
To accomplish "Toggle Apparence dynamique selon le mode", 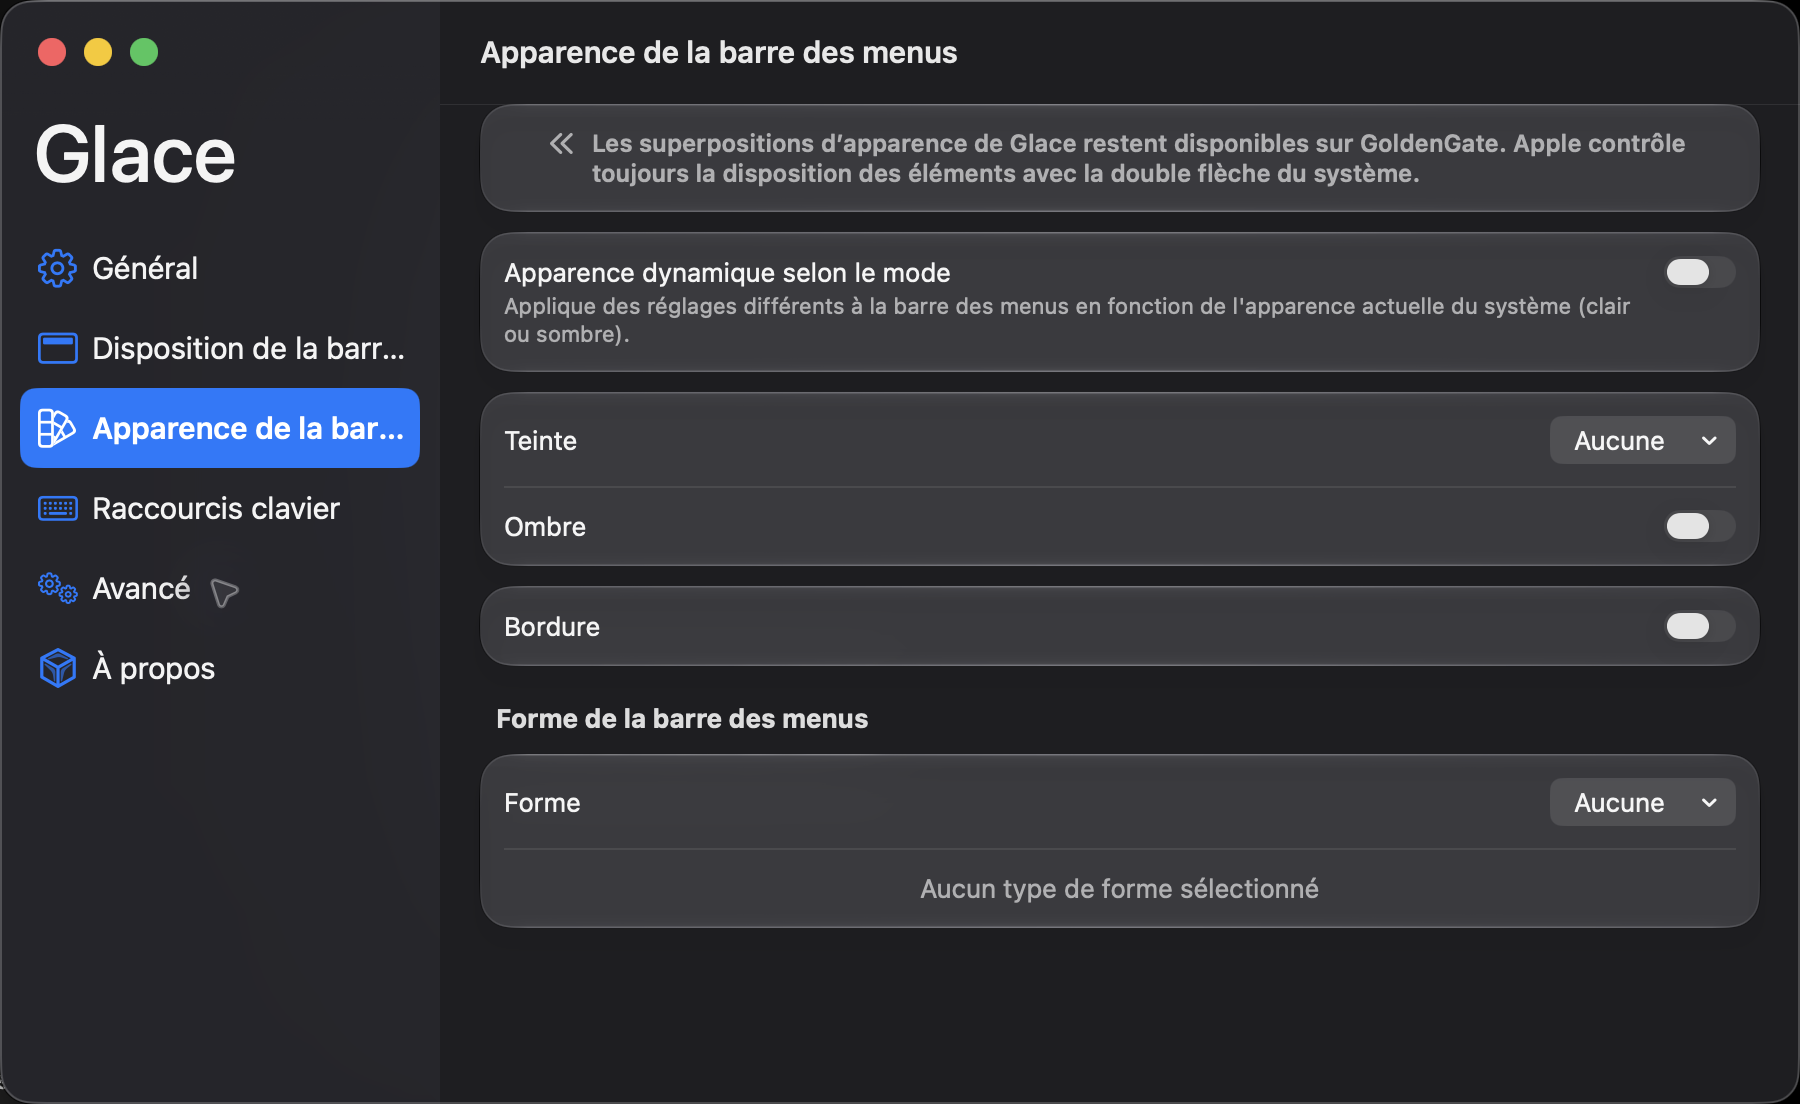I will [1699, 272].
